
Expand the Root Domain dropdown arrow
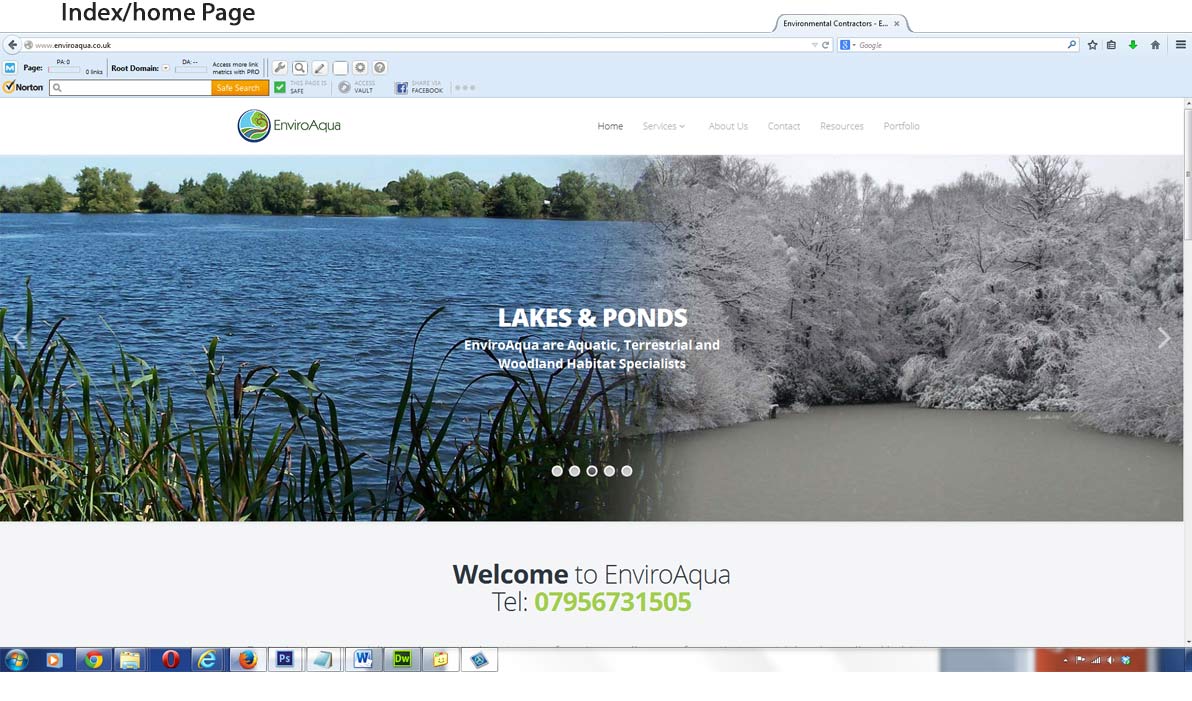pos(166,68)
